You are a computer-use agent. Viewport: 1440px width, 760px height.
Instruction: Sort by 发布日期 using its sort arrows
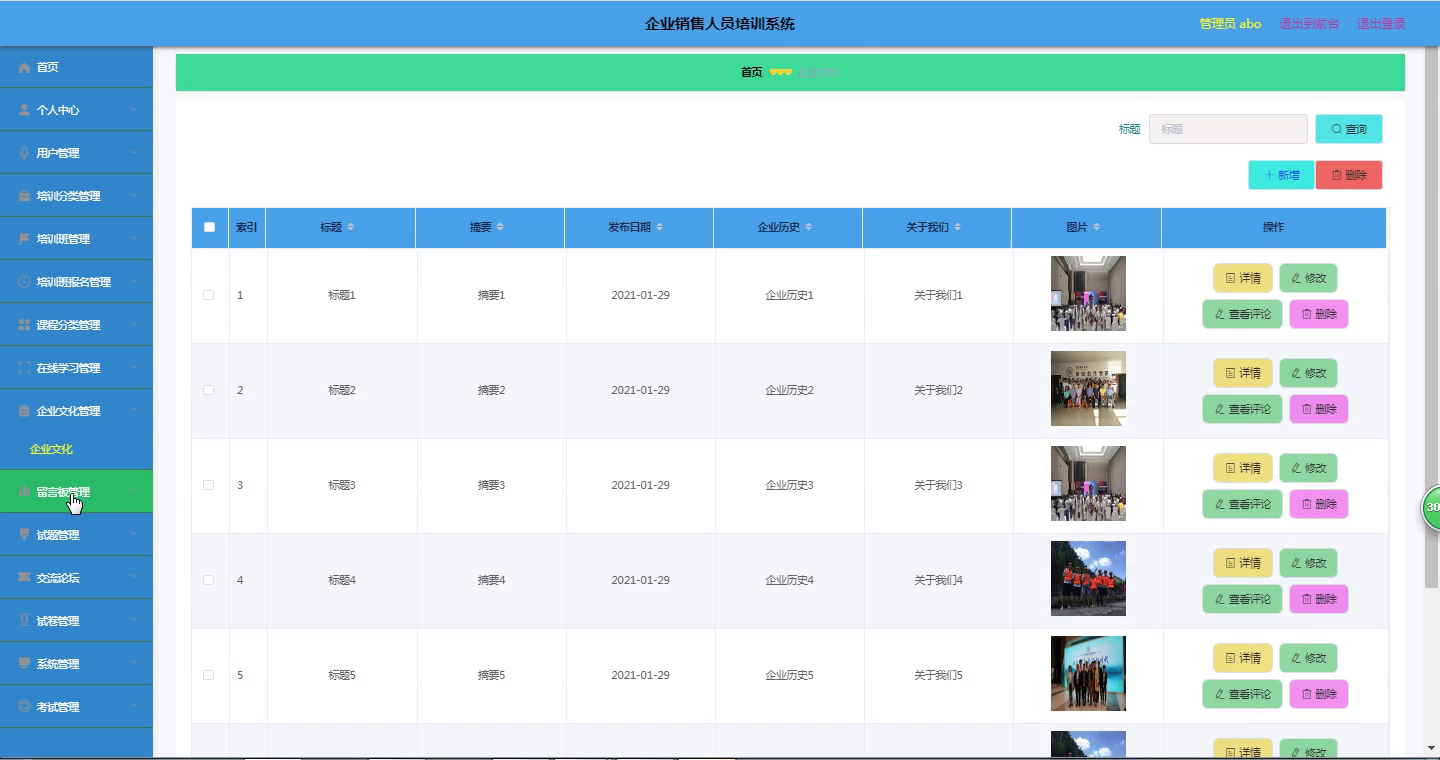click(659, 227)
